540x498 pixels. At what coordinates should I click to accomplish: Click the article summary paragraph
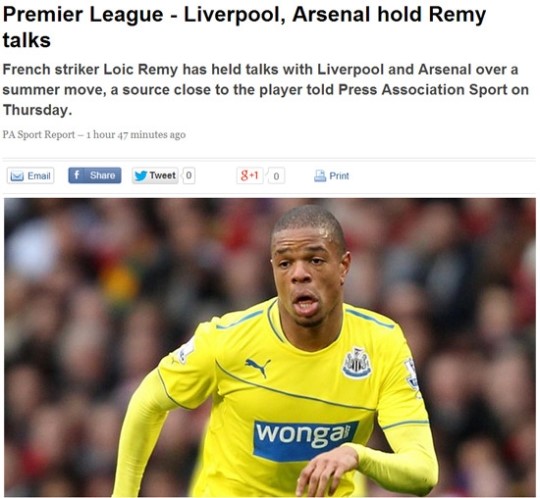click(x=266, y=90)
